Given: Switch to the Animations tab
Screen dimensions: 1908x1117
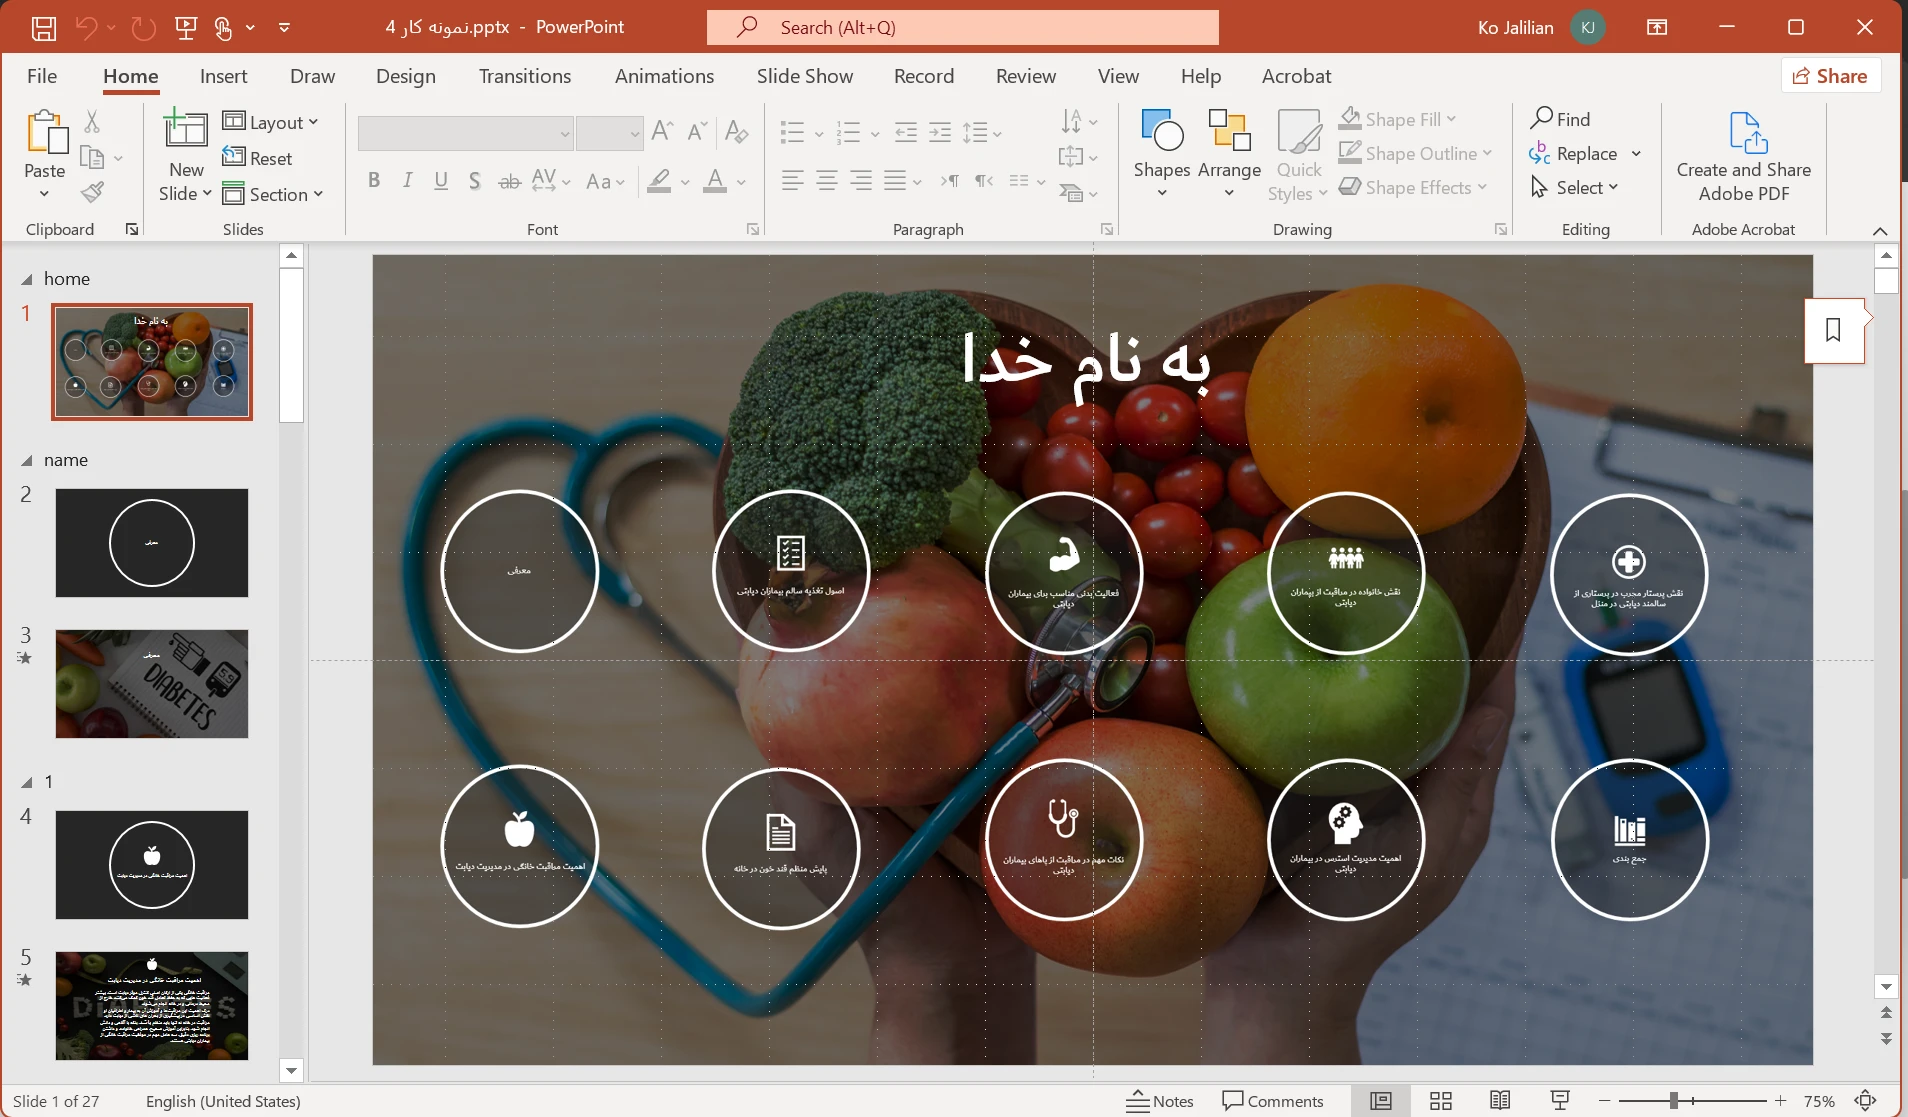Looking at the screenshot, I should tap(664, 76).
